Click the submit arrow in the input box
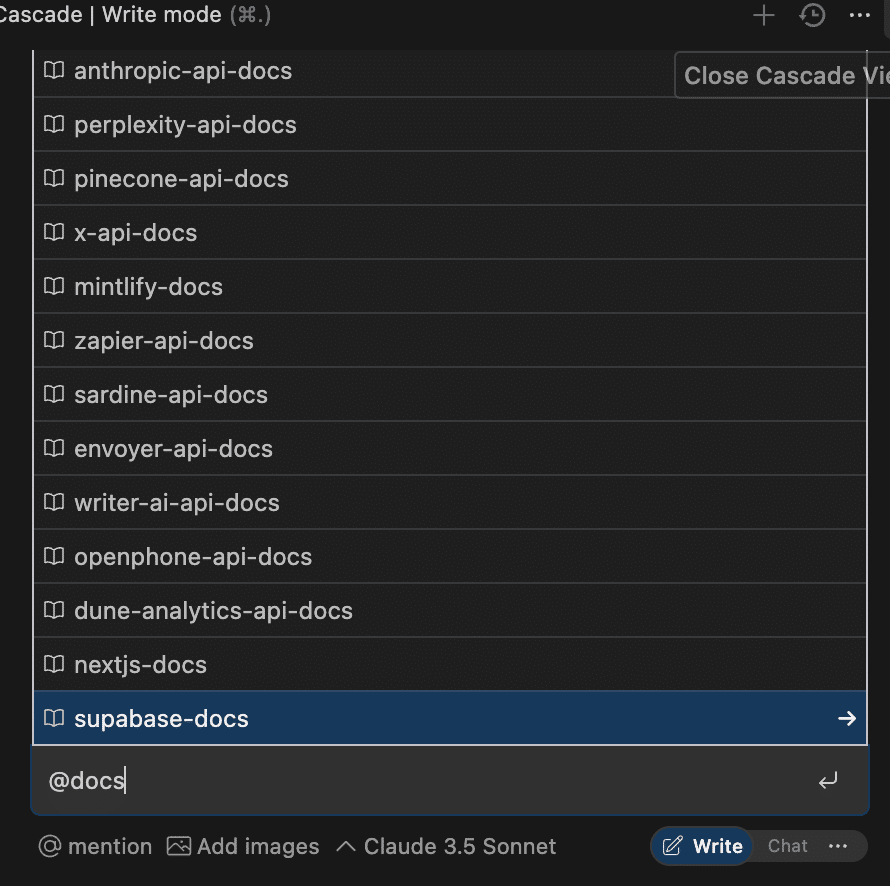890x886 pixels. [828, 781]
